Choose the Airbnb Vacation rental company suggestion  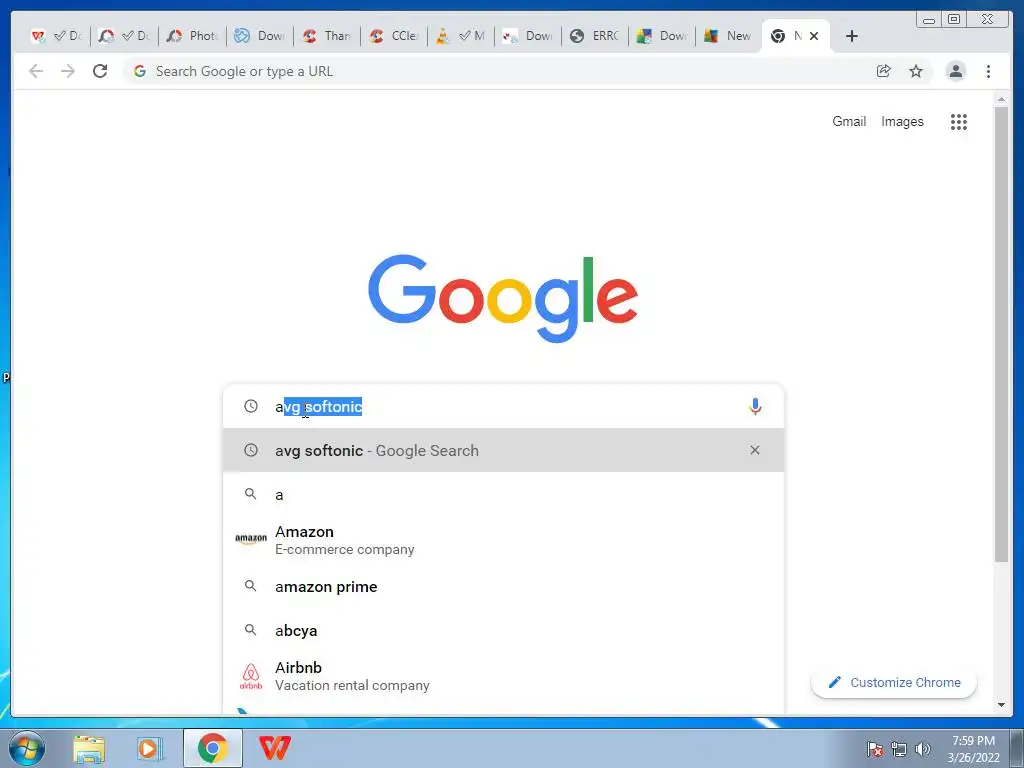503,676
